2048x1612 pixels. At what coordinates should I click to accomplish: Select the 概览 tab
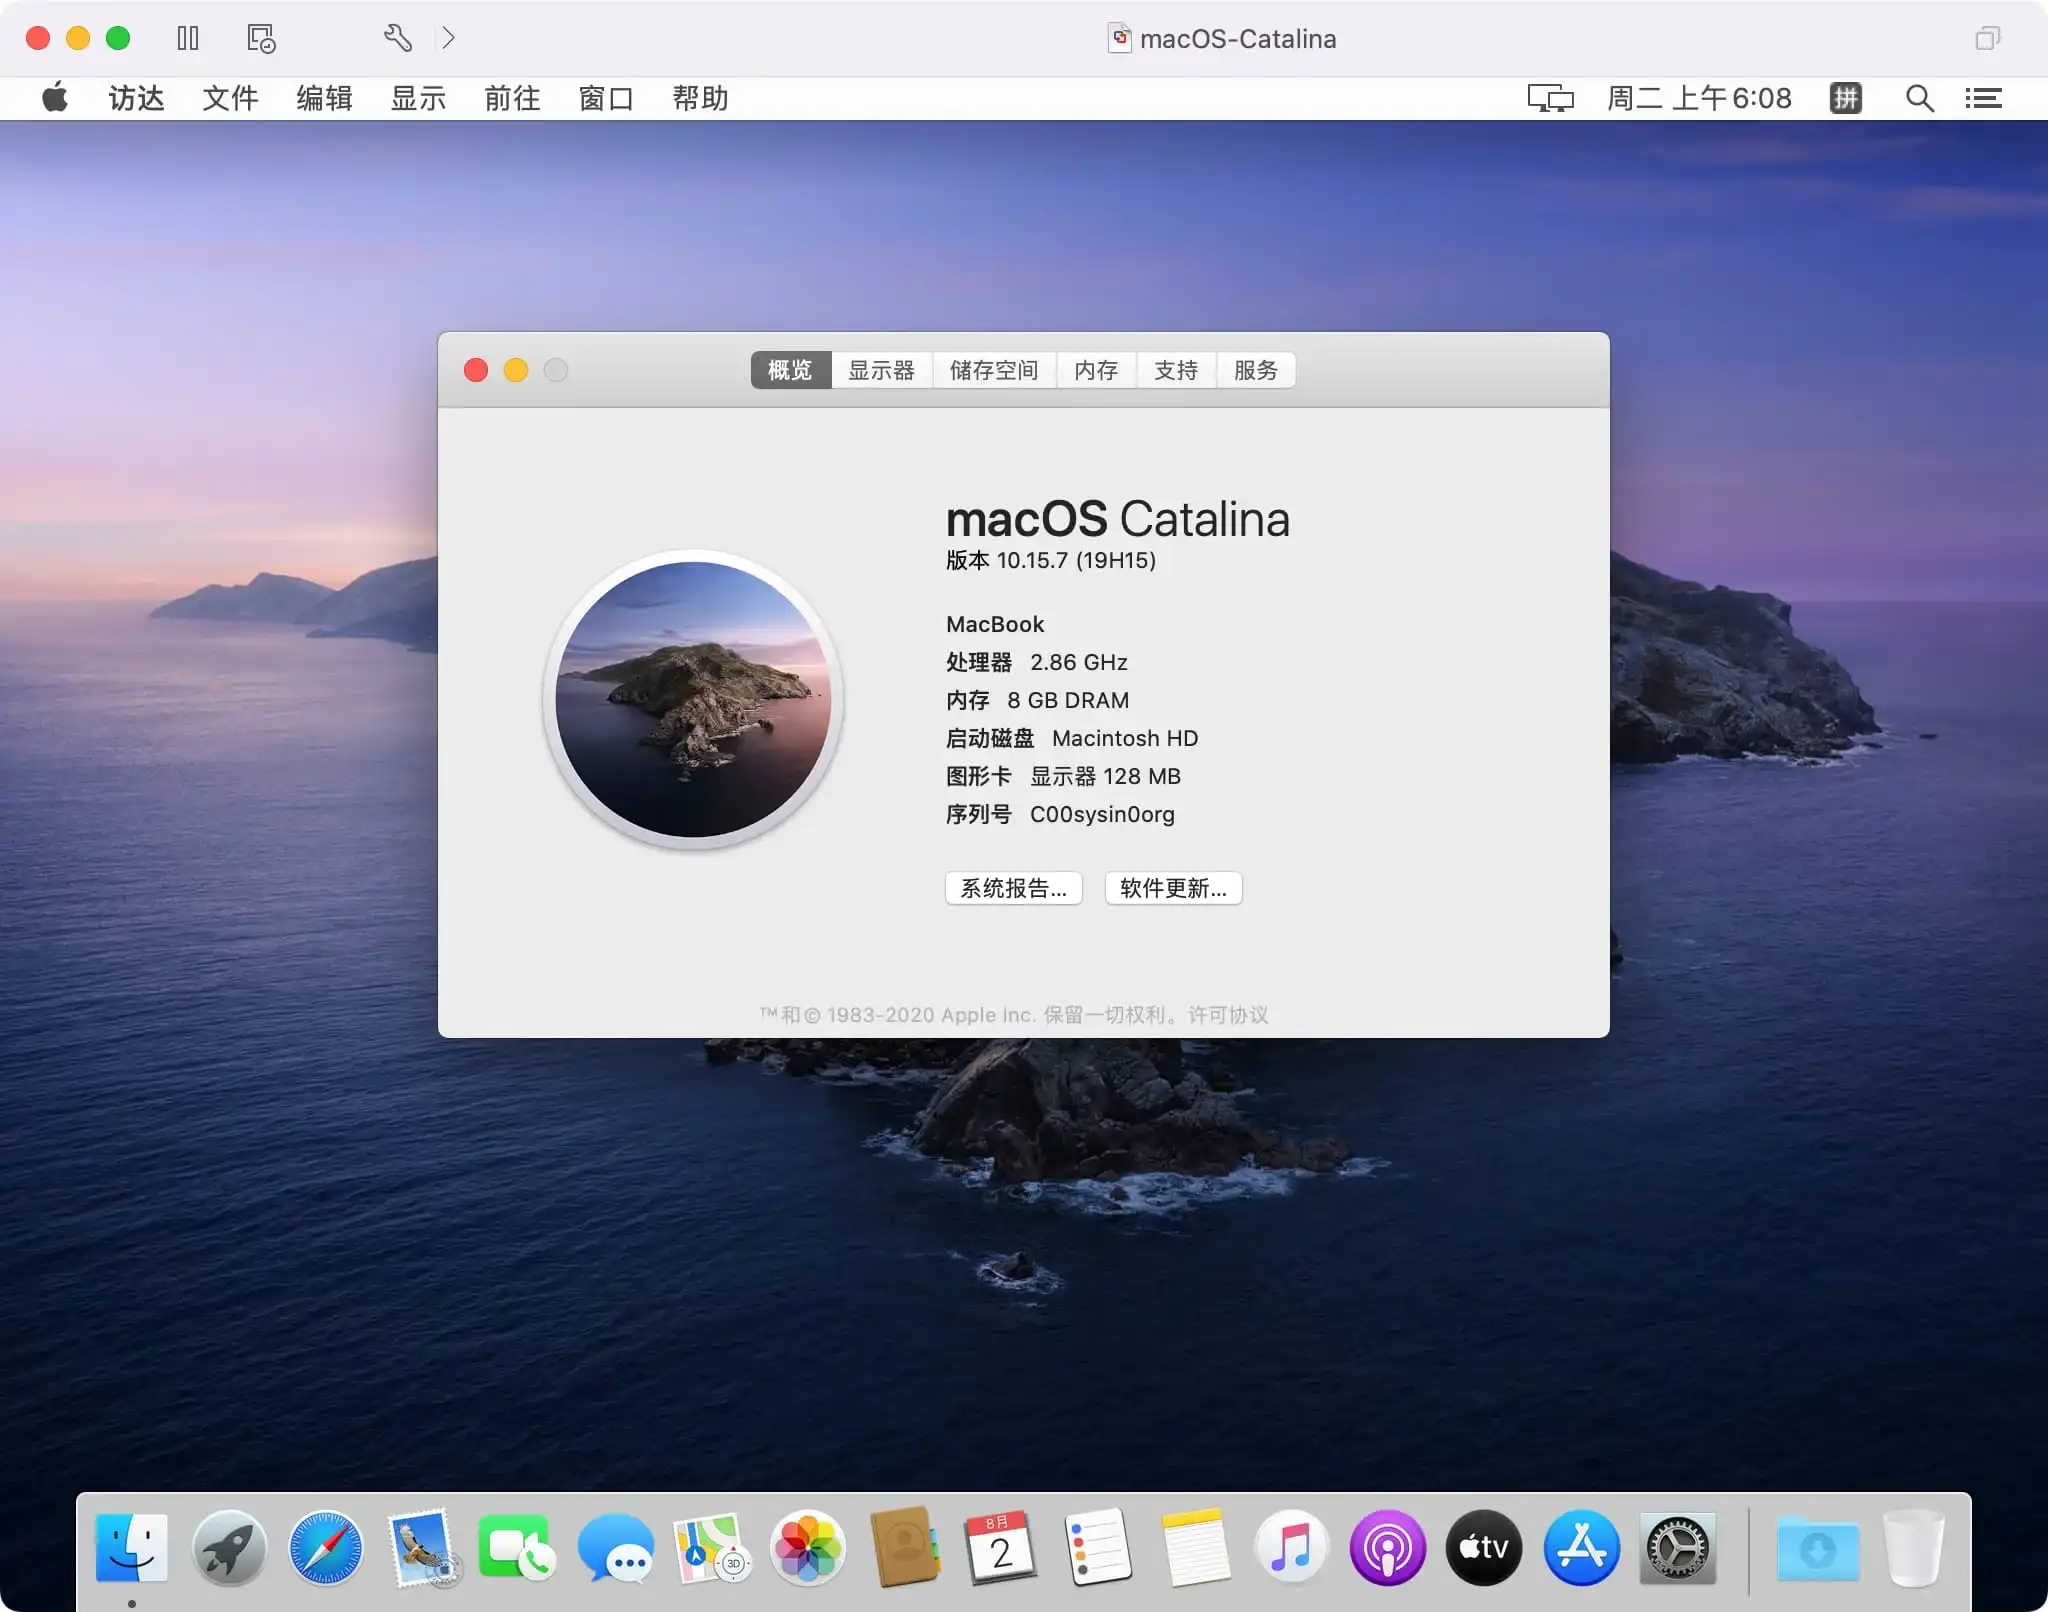point(790,370)
